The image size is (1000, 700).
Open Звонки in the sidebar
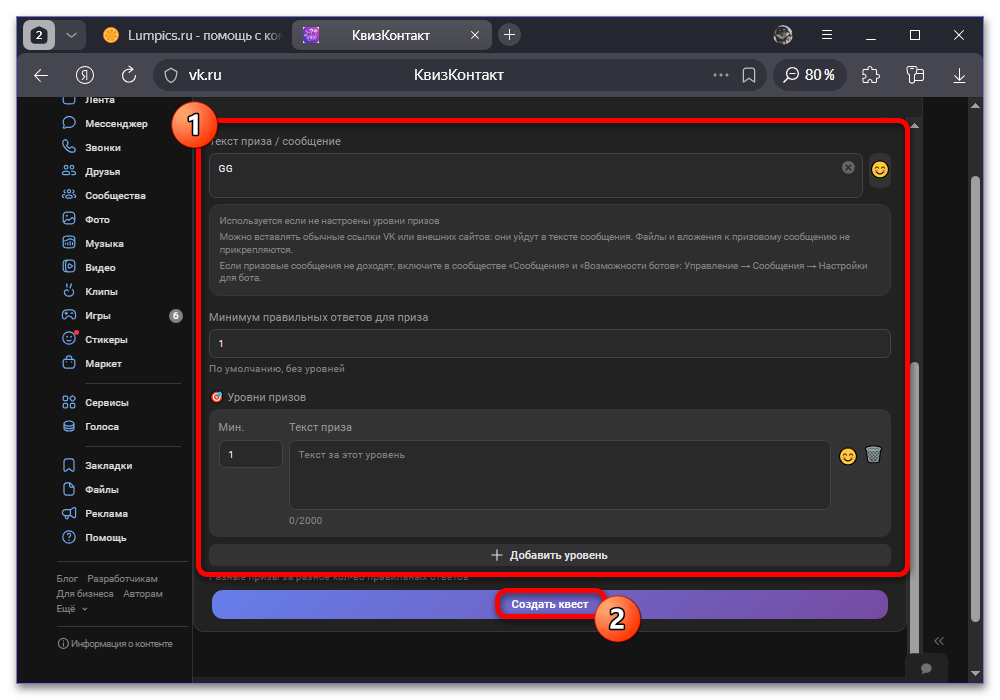pyautogui.click(x=92, y=147)
